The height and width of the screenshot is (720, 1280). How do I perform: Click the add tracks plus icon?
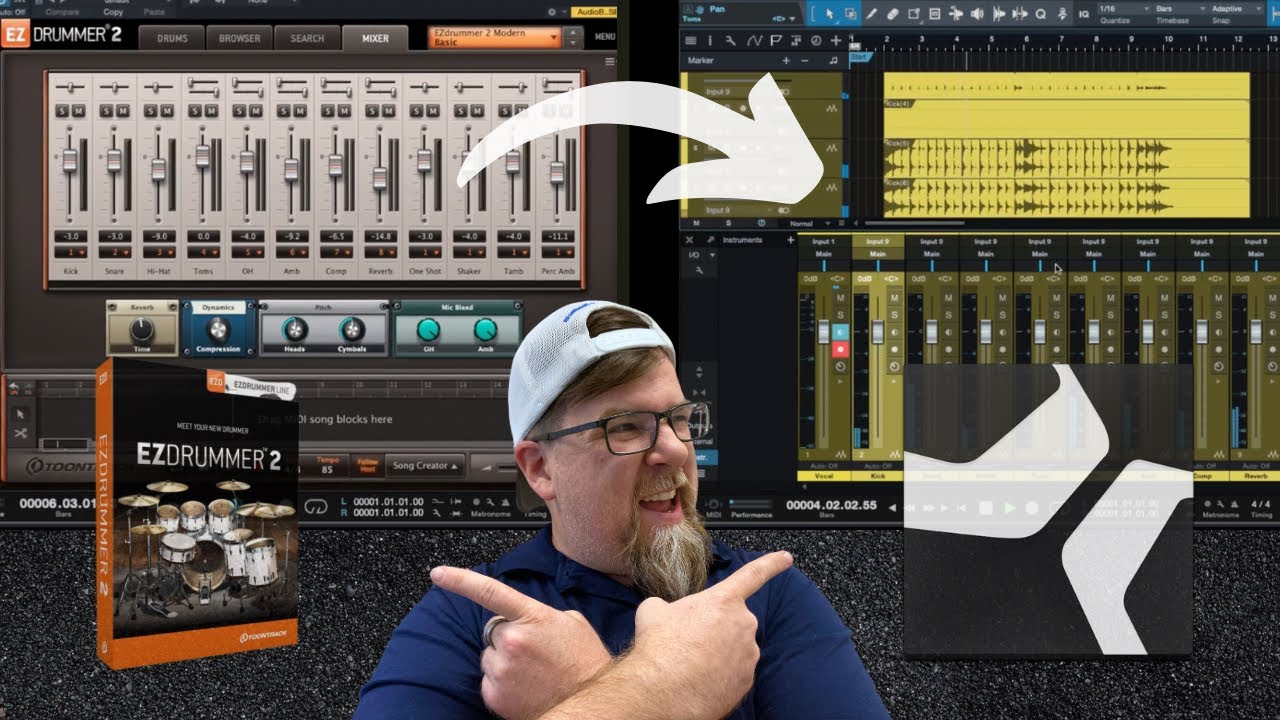coord(836,41)
